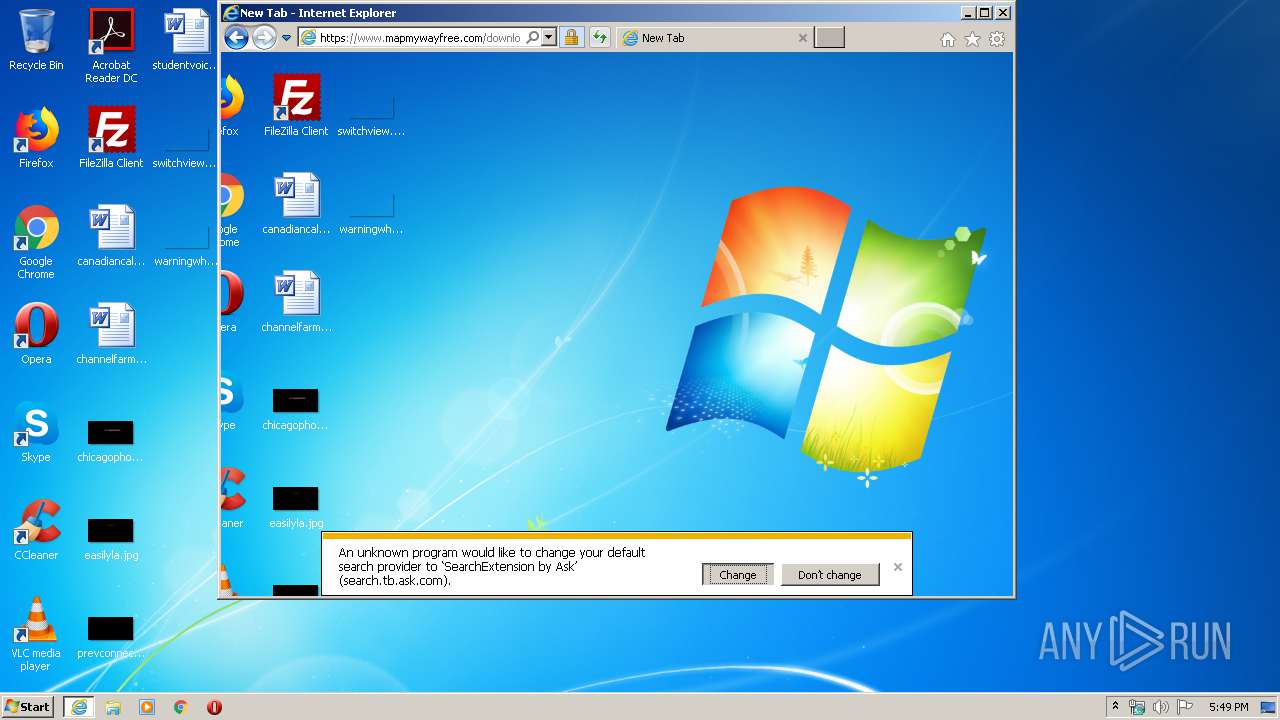
Task: Go to Internet Explorer home page
Action: 948,39
